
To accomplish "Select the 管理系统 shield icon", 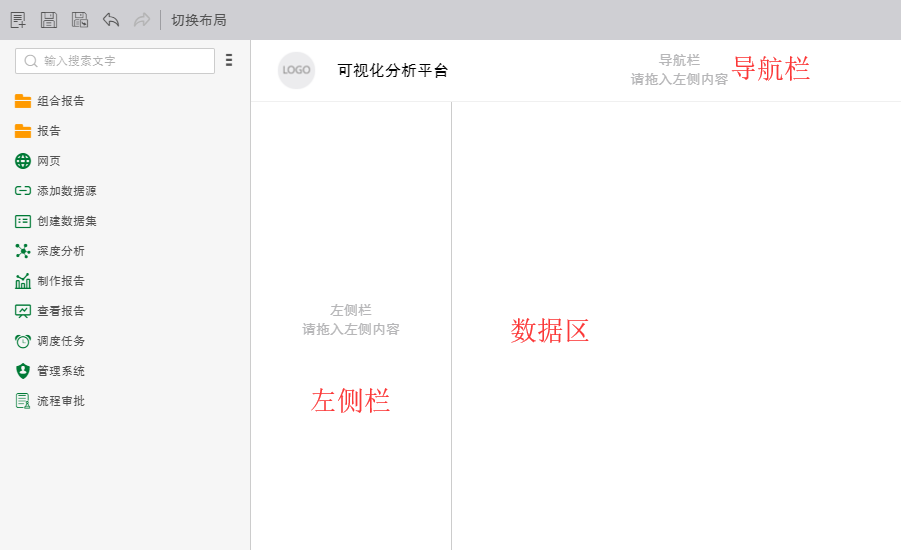I will [x=23, y=371].
